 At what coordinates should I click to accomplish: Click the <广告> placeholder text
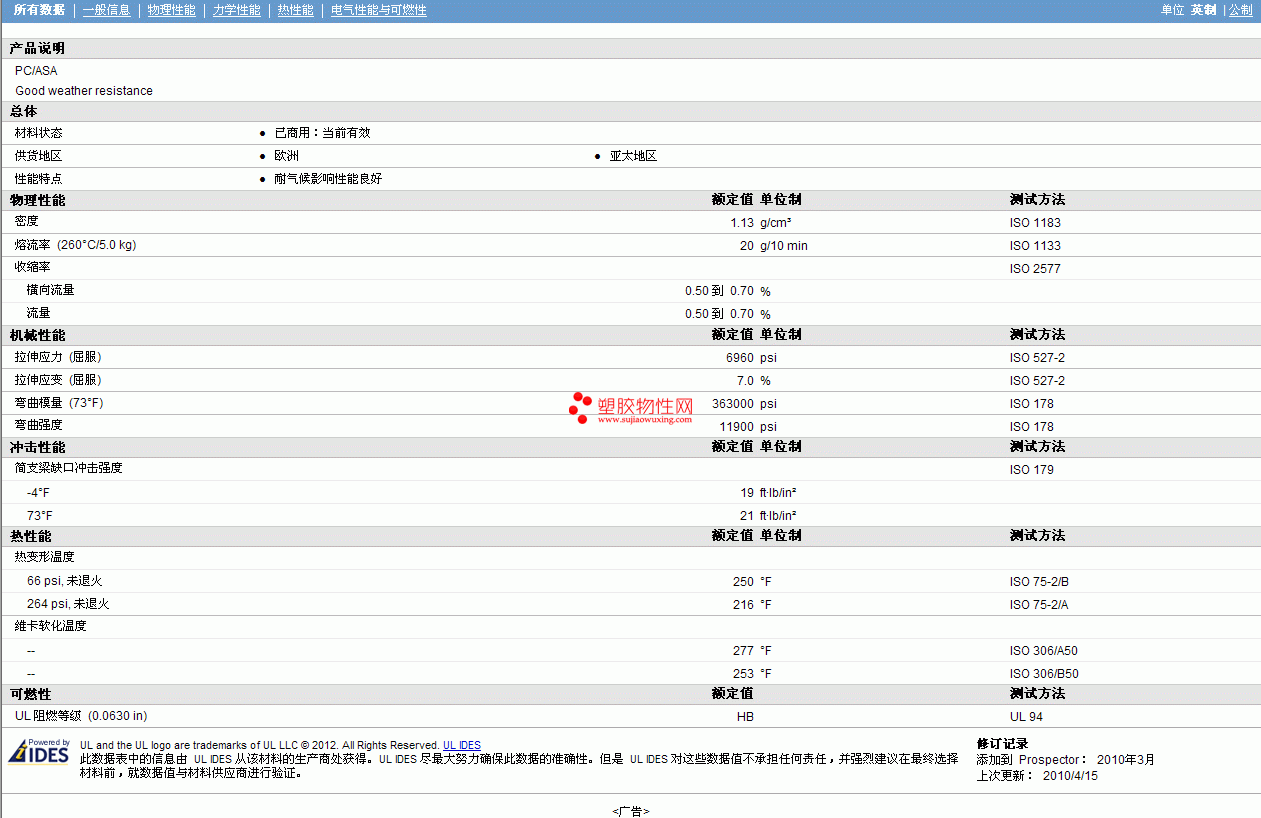click(x=630, y=811)
